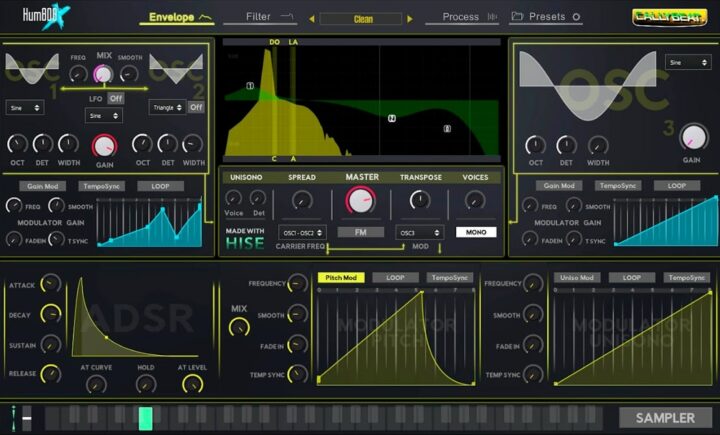Image resolution: width=720 pixels, height=435 pixels.
Task: Click the SAMPLER button
Action: pyautogui.click(x=664, y=417)
